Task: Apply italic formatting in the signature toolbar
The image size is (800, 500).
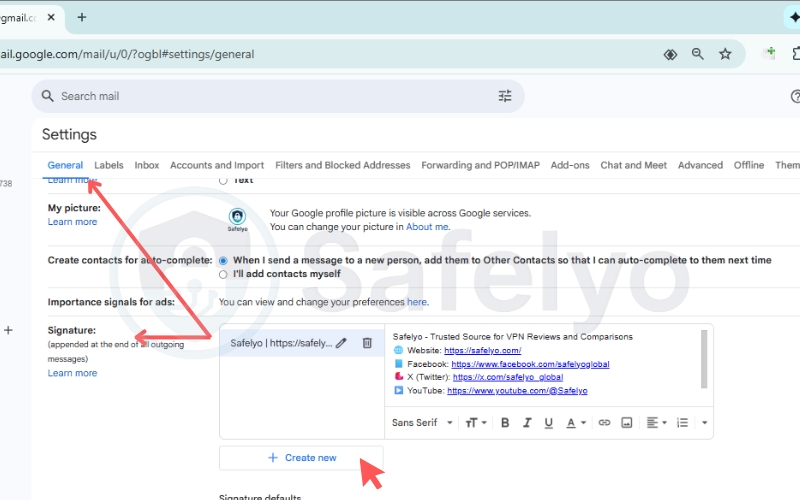Action: click(x=527, y=423)
